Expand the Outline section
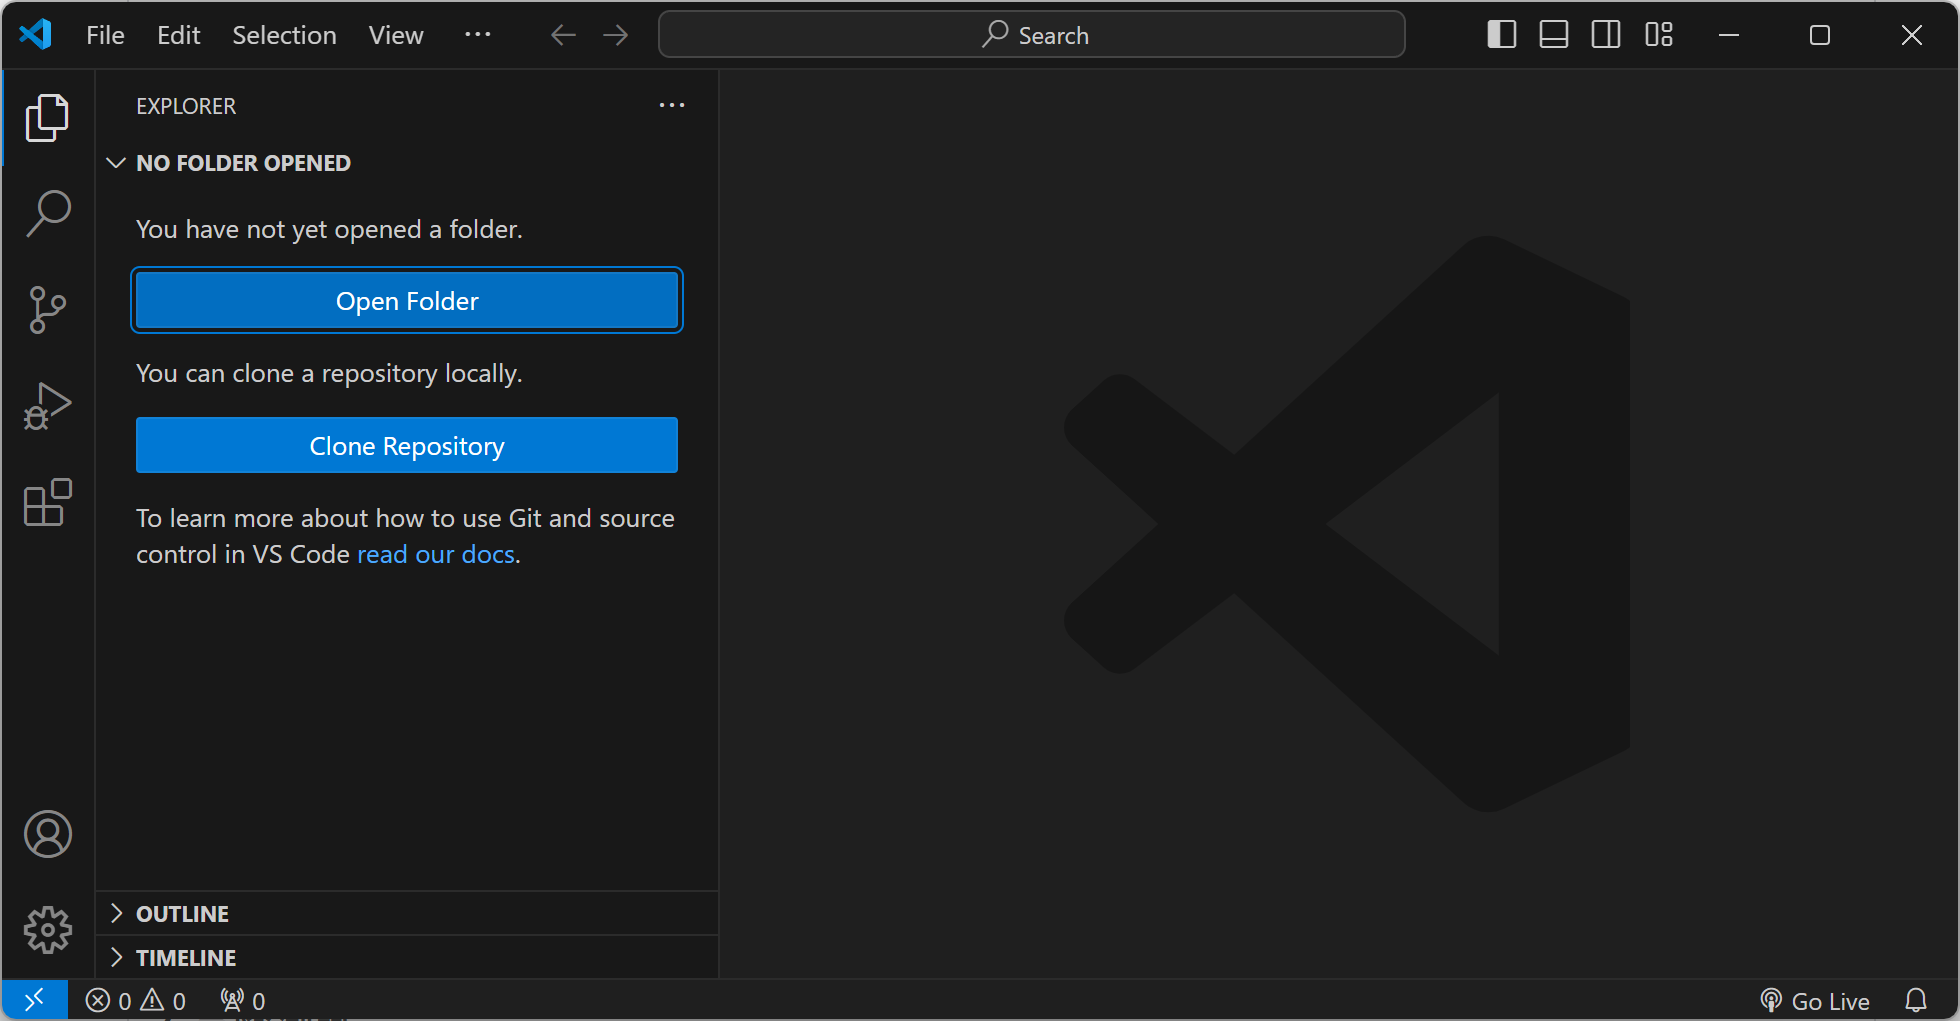 182,914
